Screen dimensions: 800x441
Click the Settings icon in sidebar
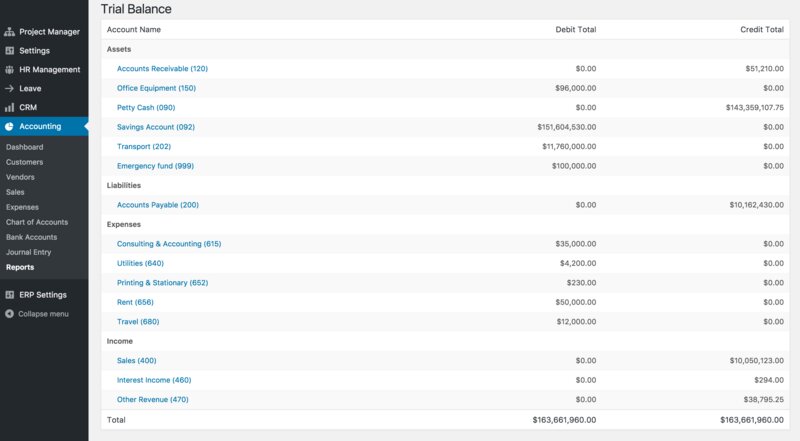tap(9, 51)
